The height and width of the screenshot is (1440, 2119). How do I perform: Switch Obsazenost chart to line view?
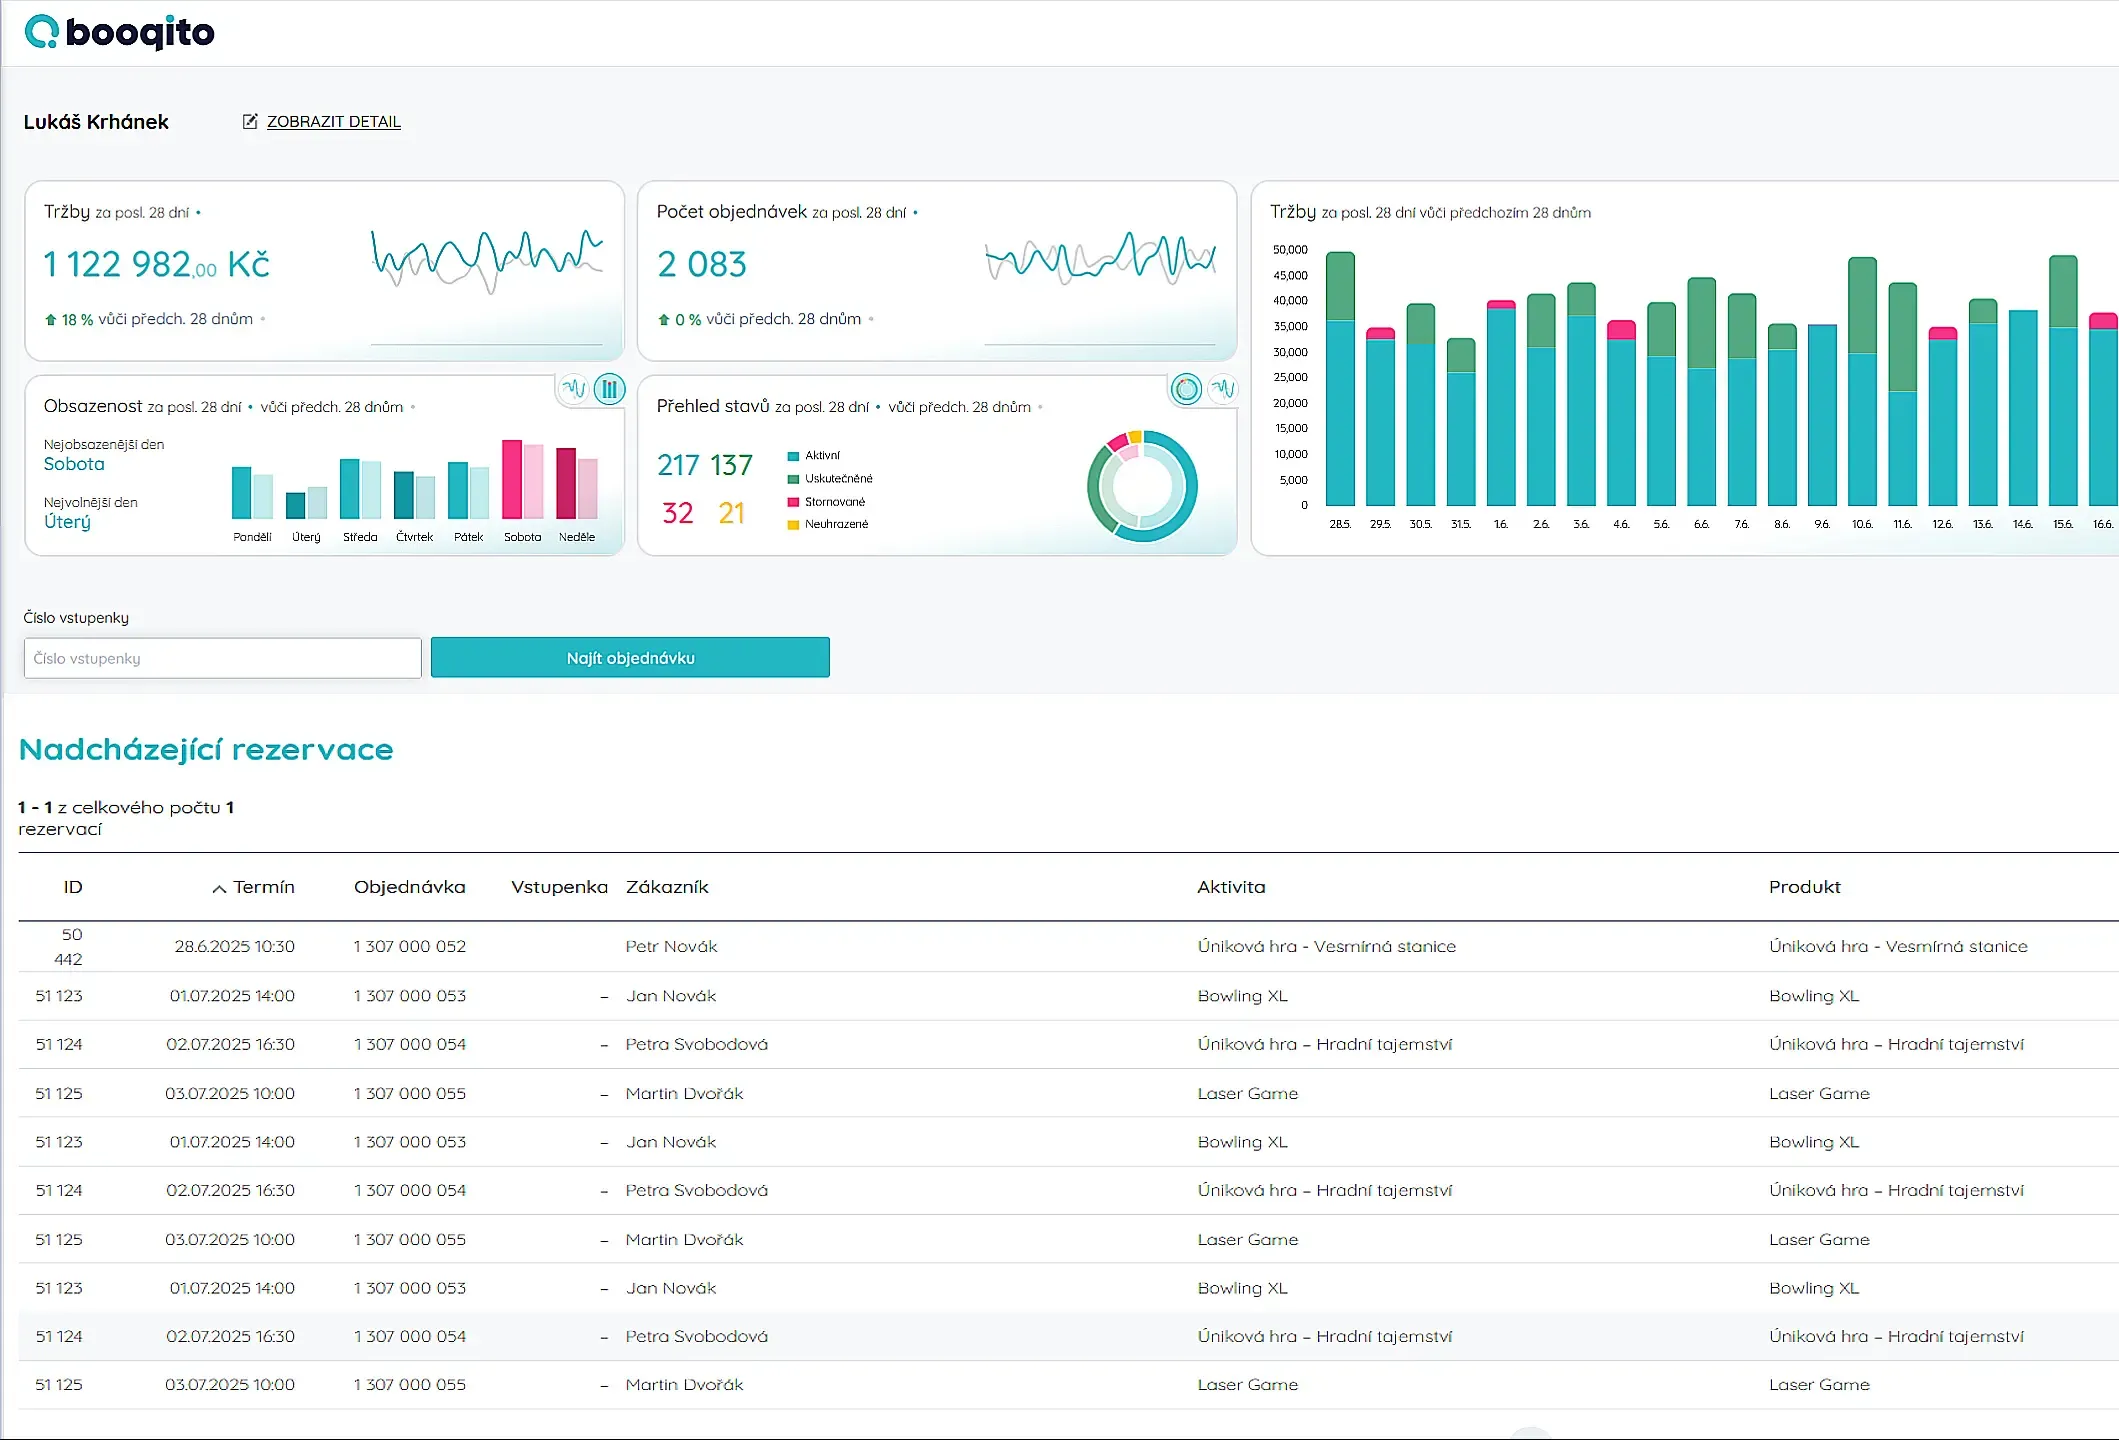point(574,389)
